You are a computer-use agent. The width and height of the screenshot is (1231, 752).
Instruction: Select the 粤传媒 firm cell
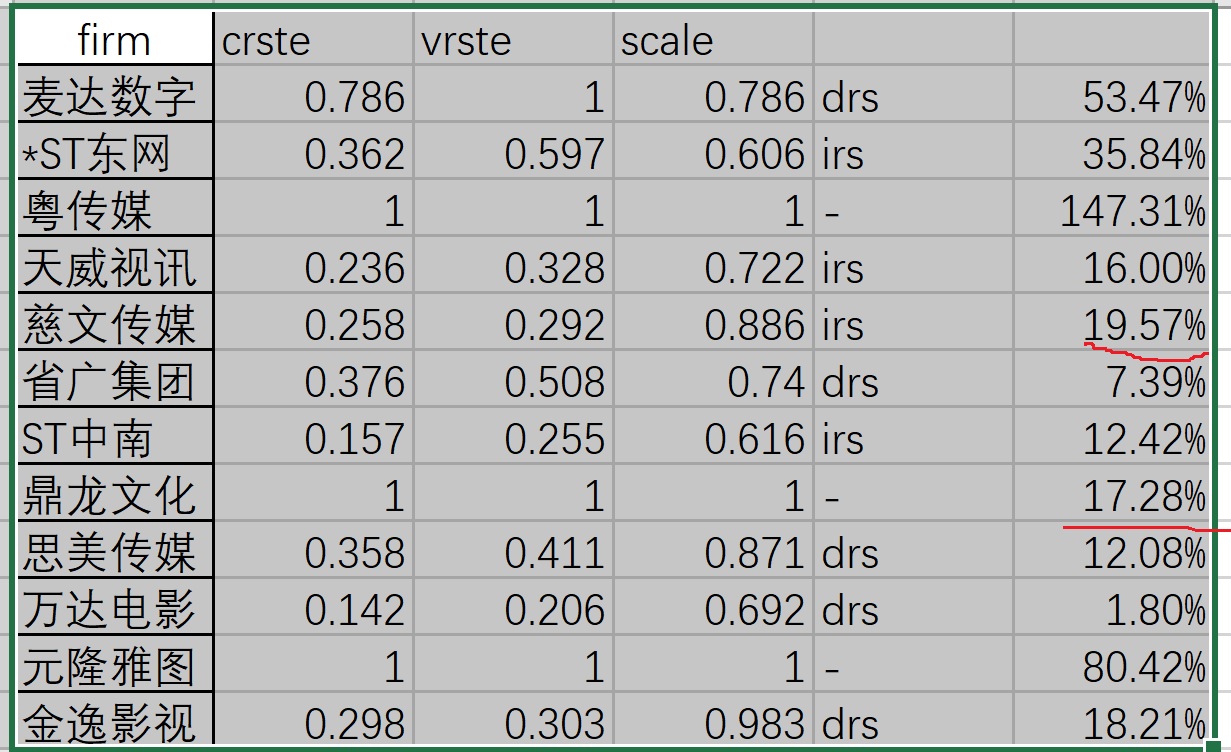point(114,211)
